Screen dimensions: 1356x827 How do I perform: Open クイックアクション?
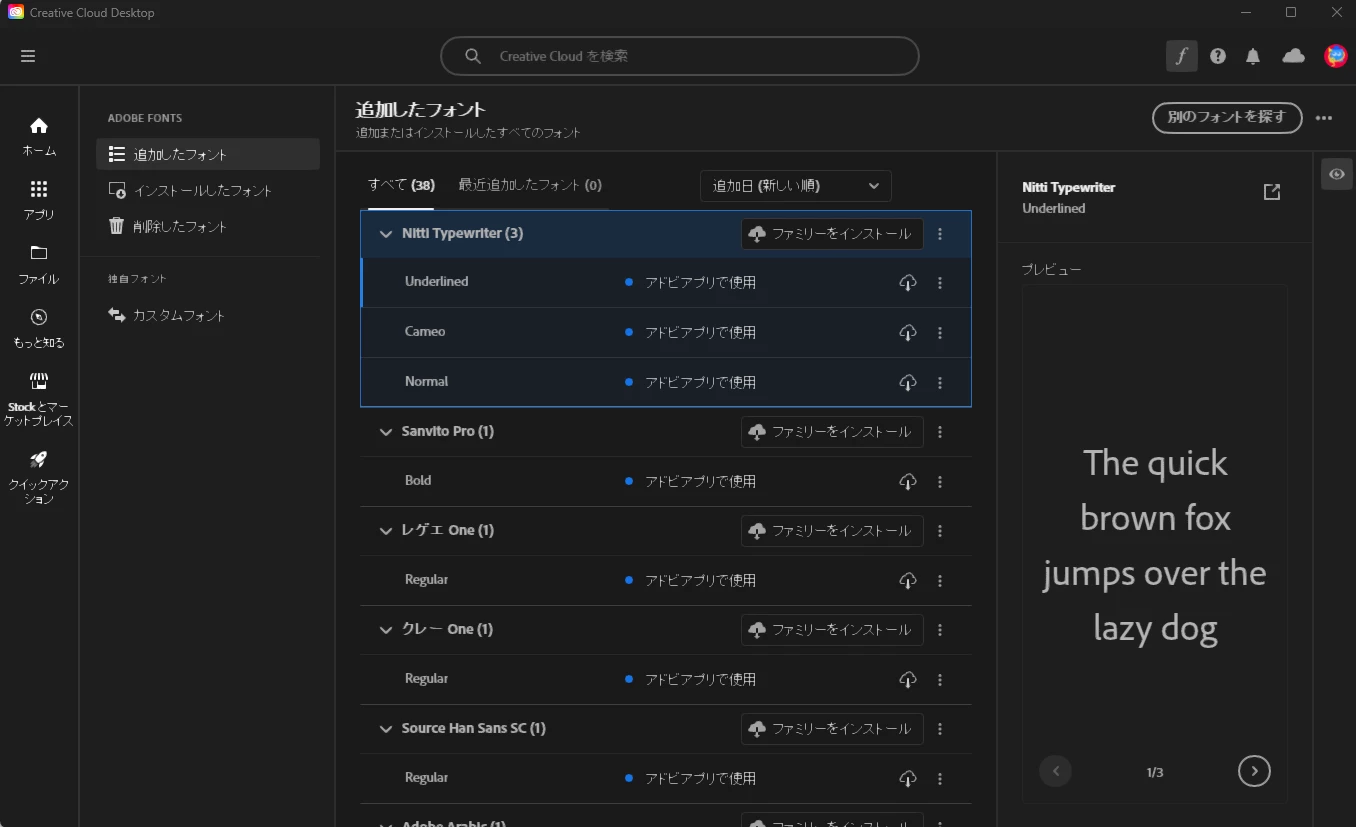coord(39,477)
